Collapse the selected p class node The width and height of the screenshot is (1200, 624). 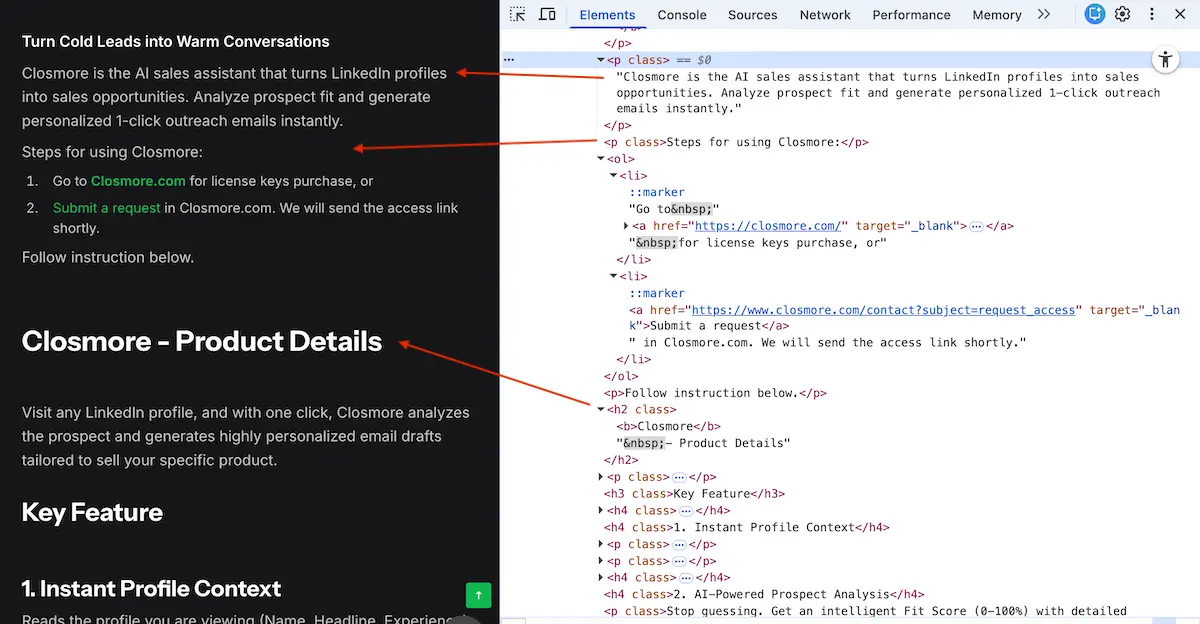coord(601,60)
